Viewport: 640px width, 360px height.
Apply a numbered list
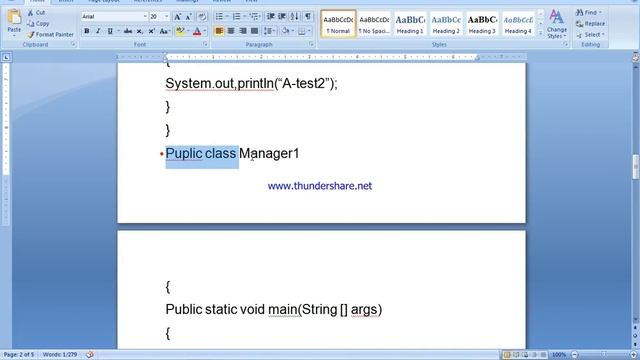pos(236,16)
